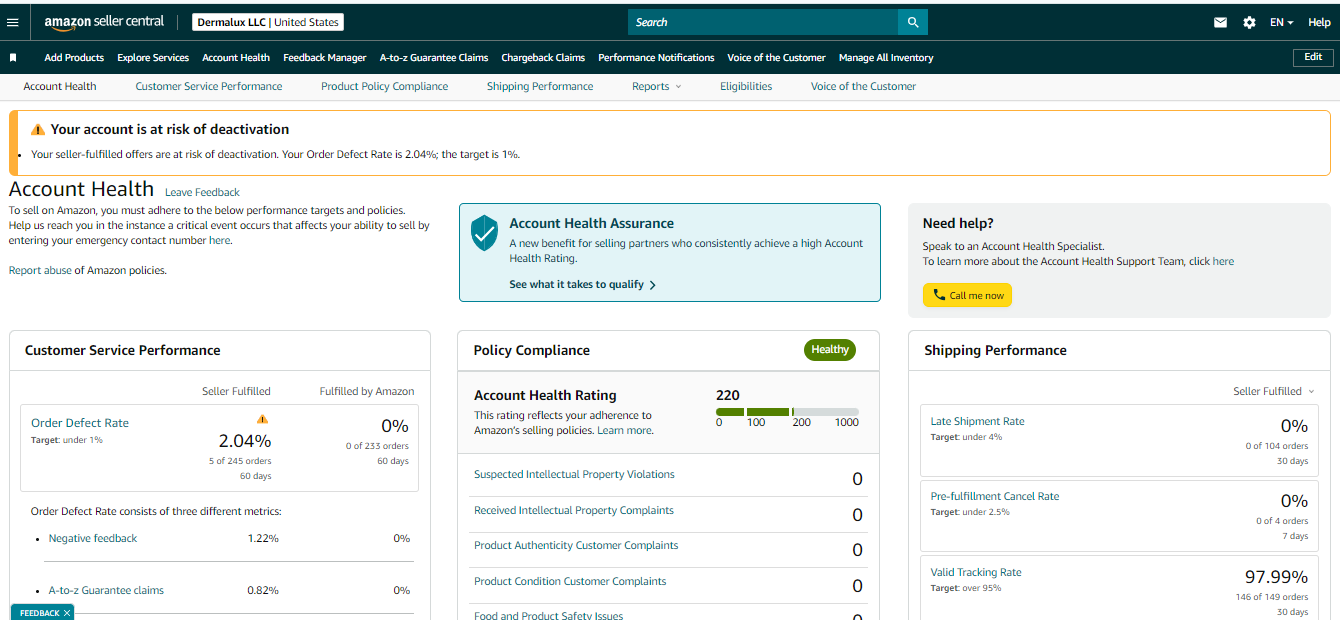1340x620 pixels.
Task: Open Performance Notifications in favorites bar
Action: click(656, 58)
